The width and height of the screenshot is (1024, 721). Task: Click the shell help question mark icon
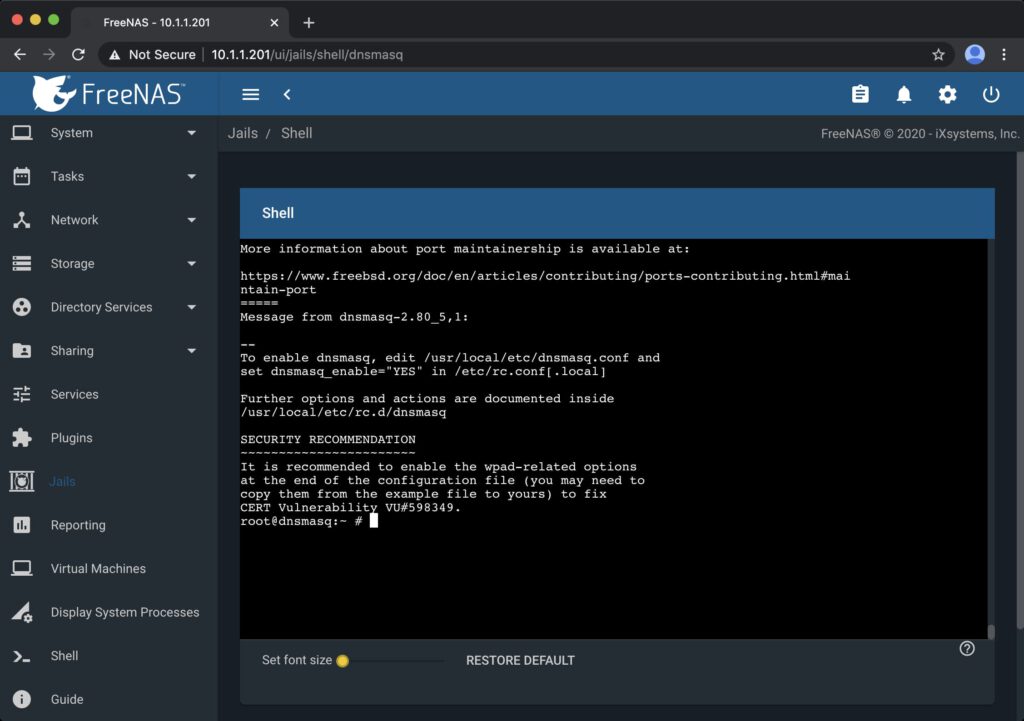point(967,649)
